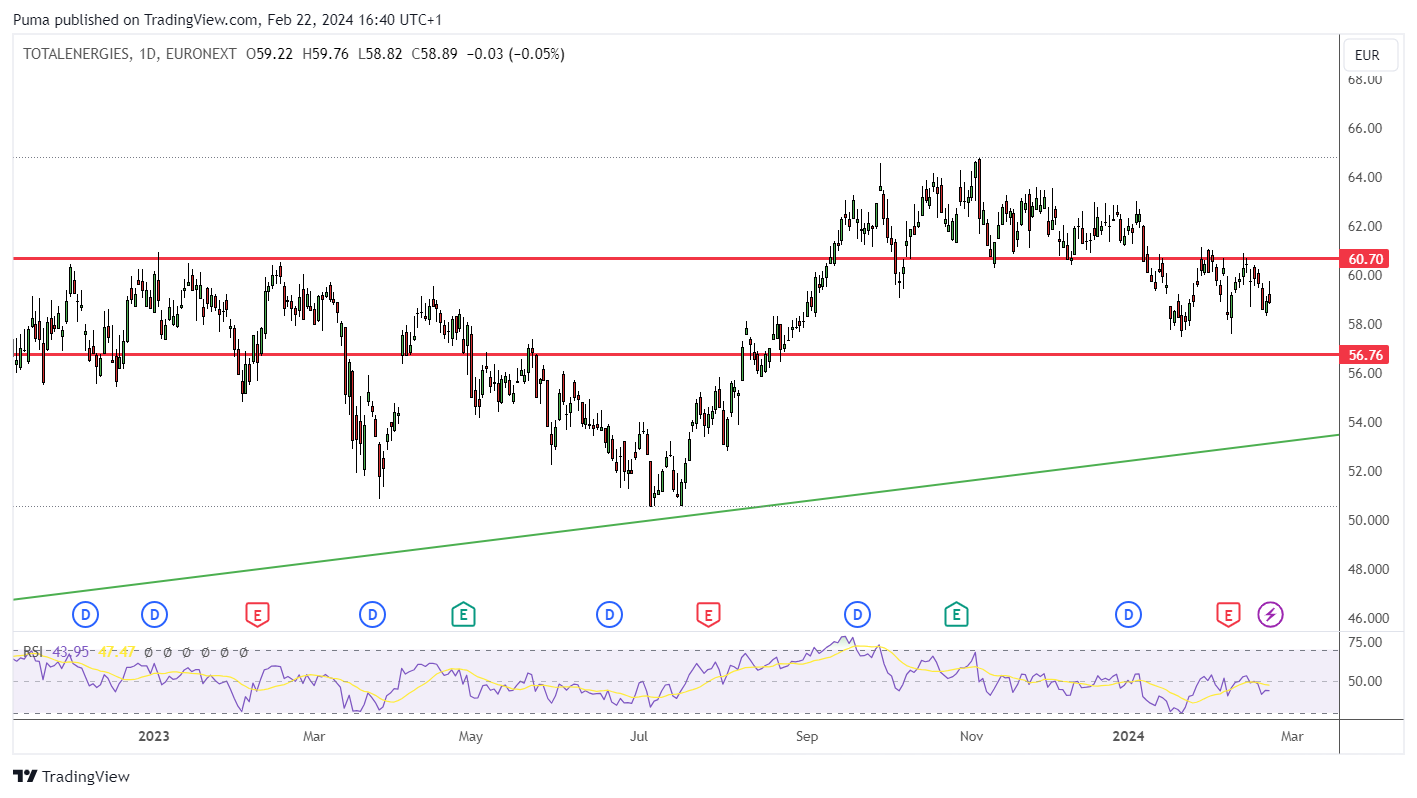This screenshot has width=1417, height=798.
Task: Click the green earnings E marker near May
Action: pyautogui.click(x=462, y=614)
